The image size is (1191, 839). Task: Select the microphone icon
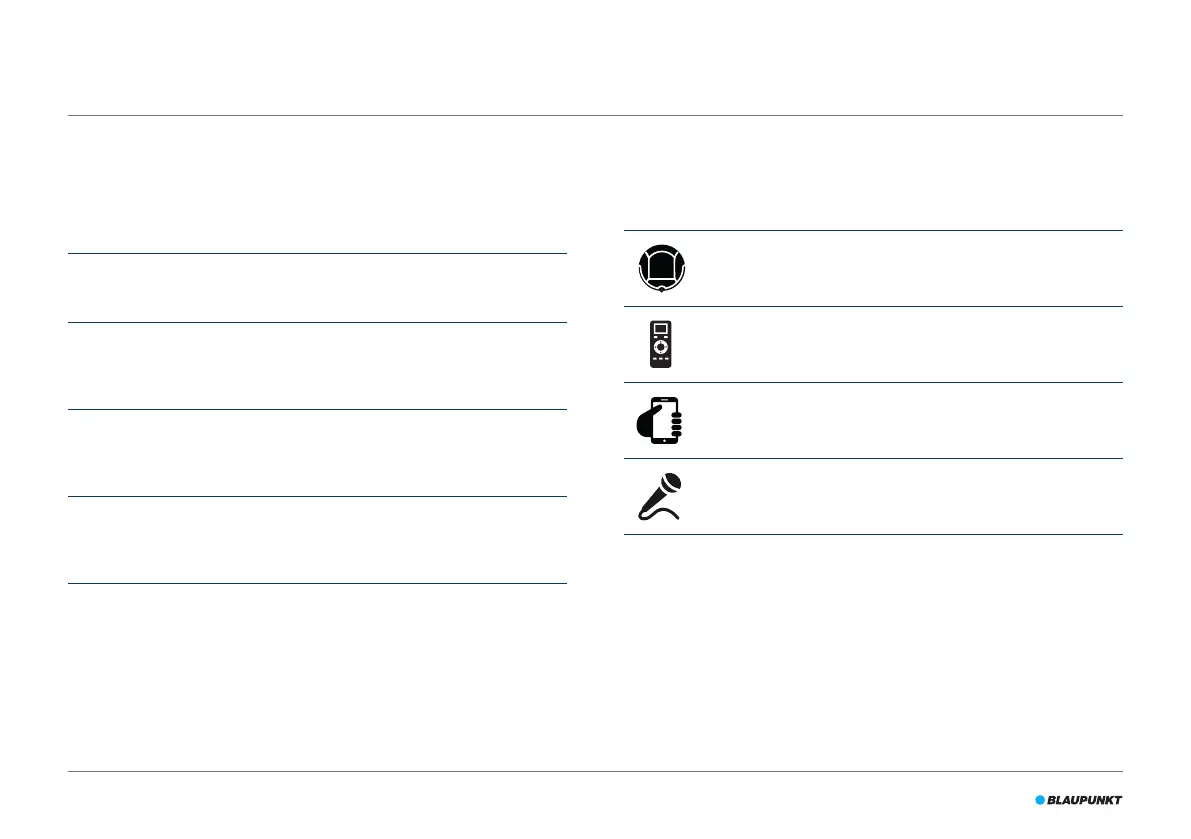(x=659, y=497)
